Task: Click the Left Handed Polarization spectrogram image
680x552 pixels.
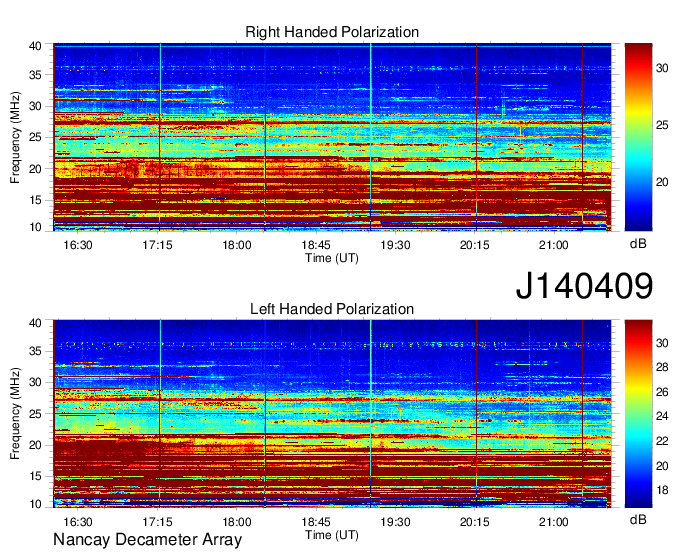Action: point(332,414)
